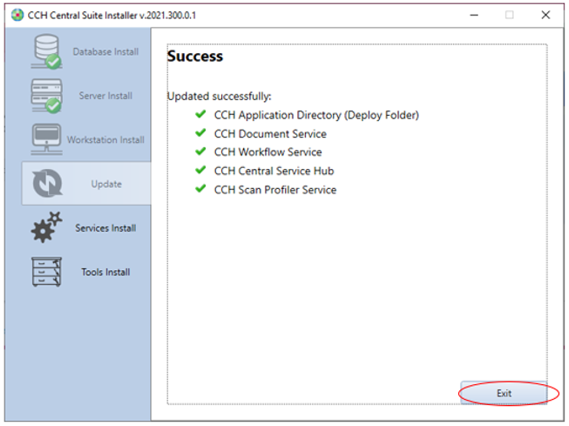
Task: Click the text CCH Document Service
Action: 270,134
